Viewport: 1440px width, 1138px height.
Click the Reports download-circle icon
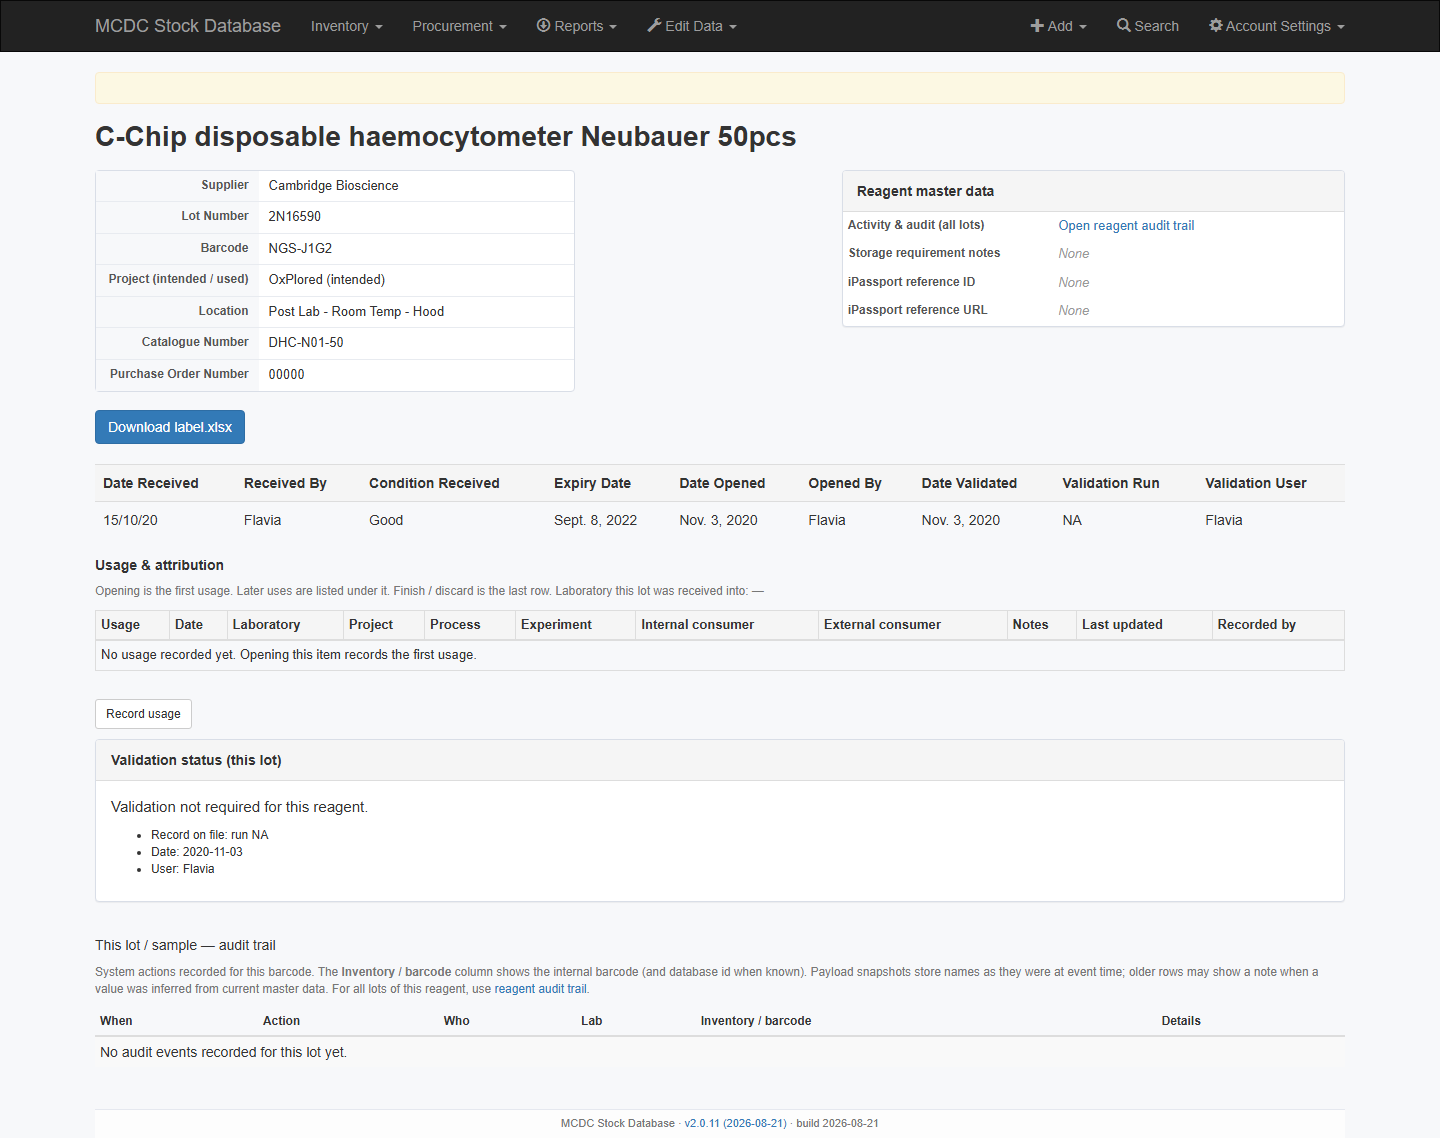click(544, 25)
